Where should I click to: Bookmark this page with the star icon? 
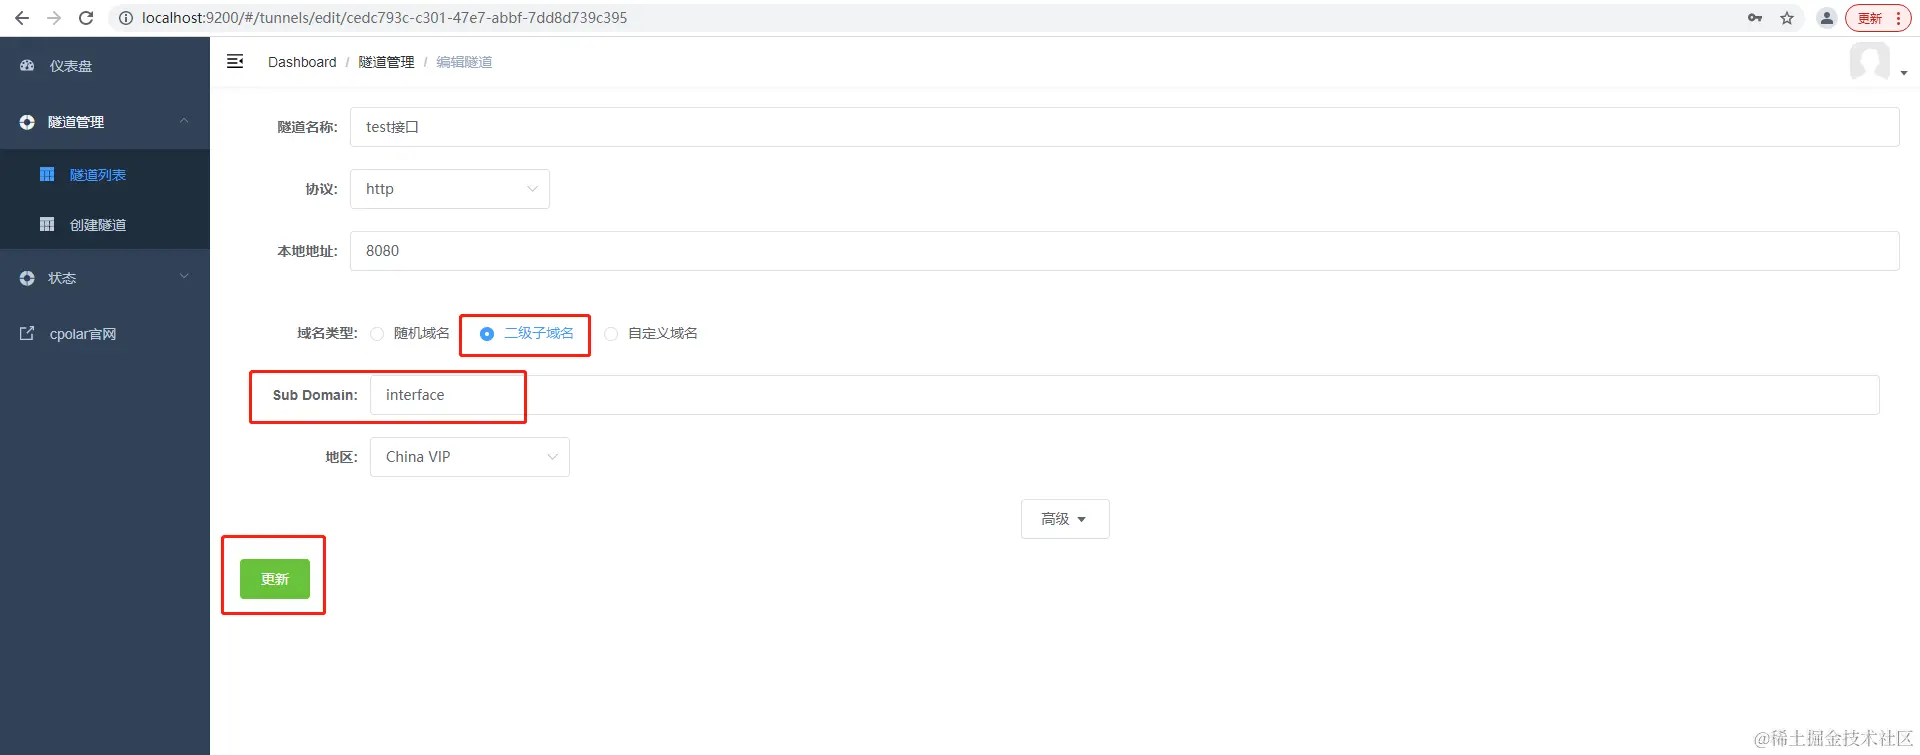tap(1787, 18)
